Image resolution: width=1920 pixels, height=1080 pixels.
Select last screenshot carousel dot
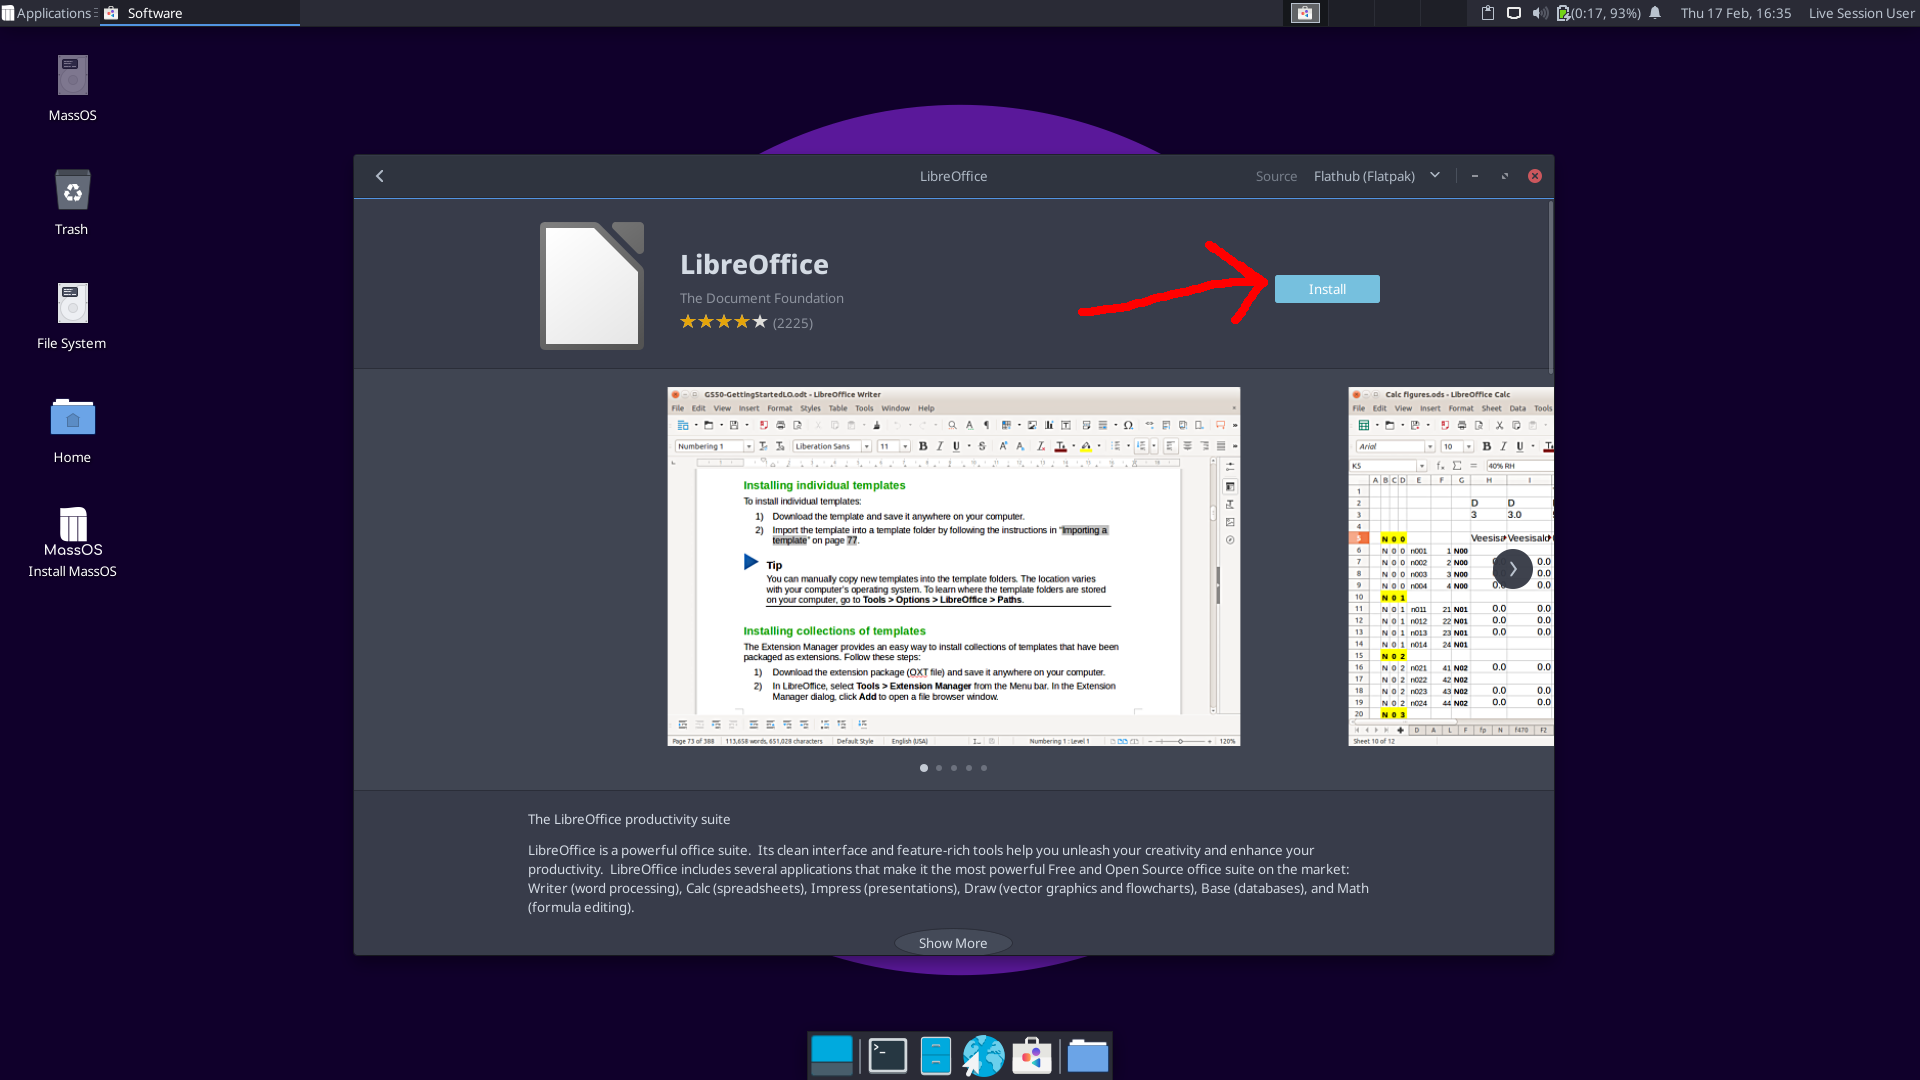[x=984, y=768]
